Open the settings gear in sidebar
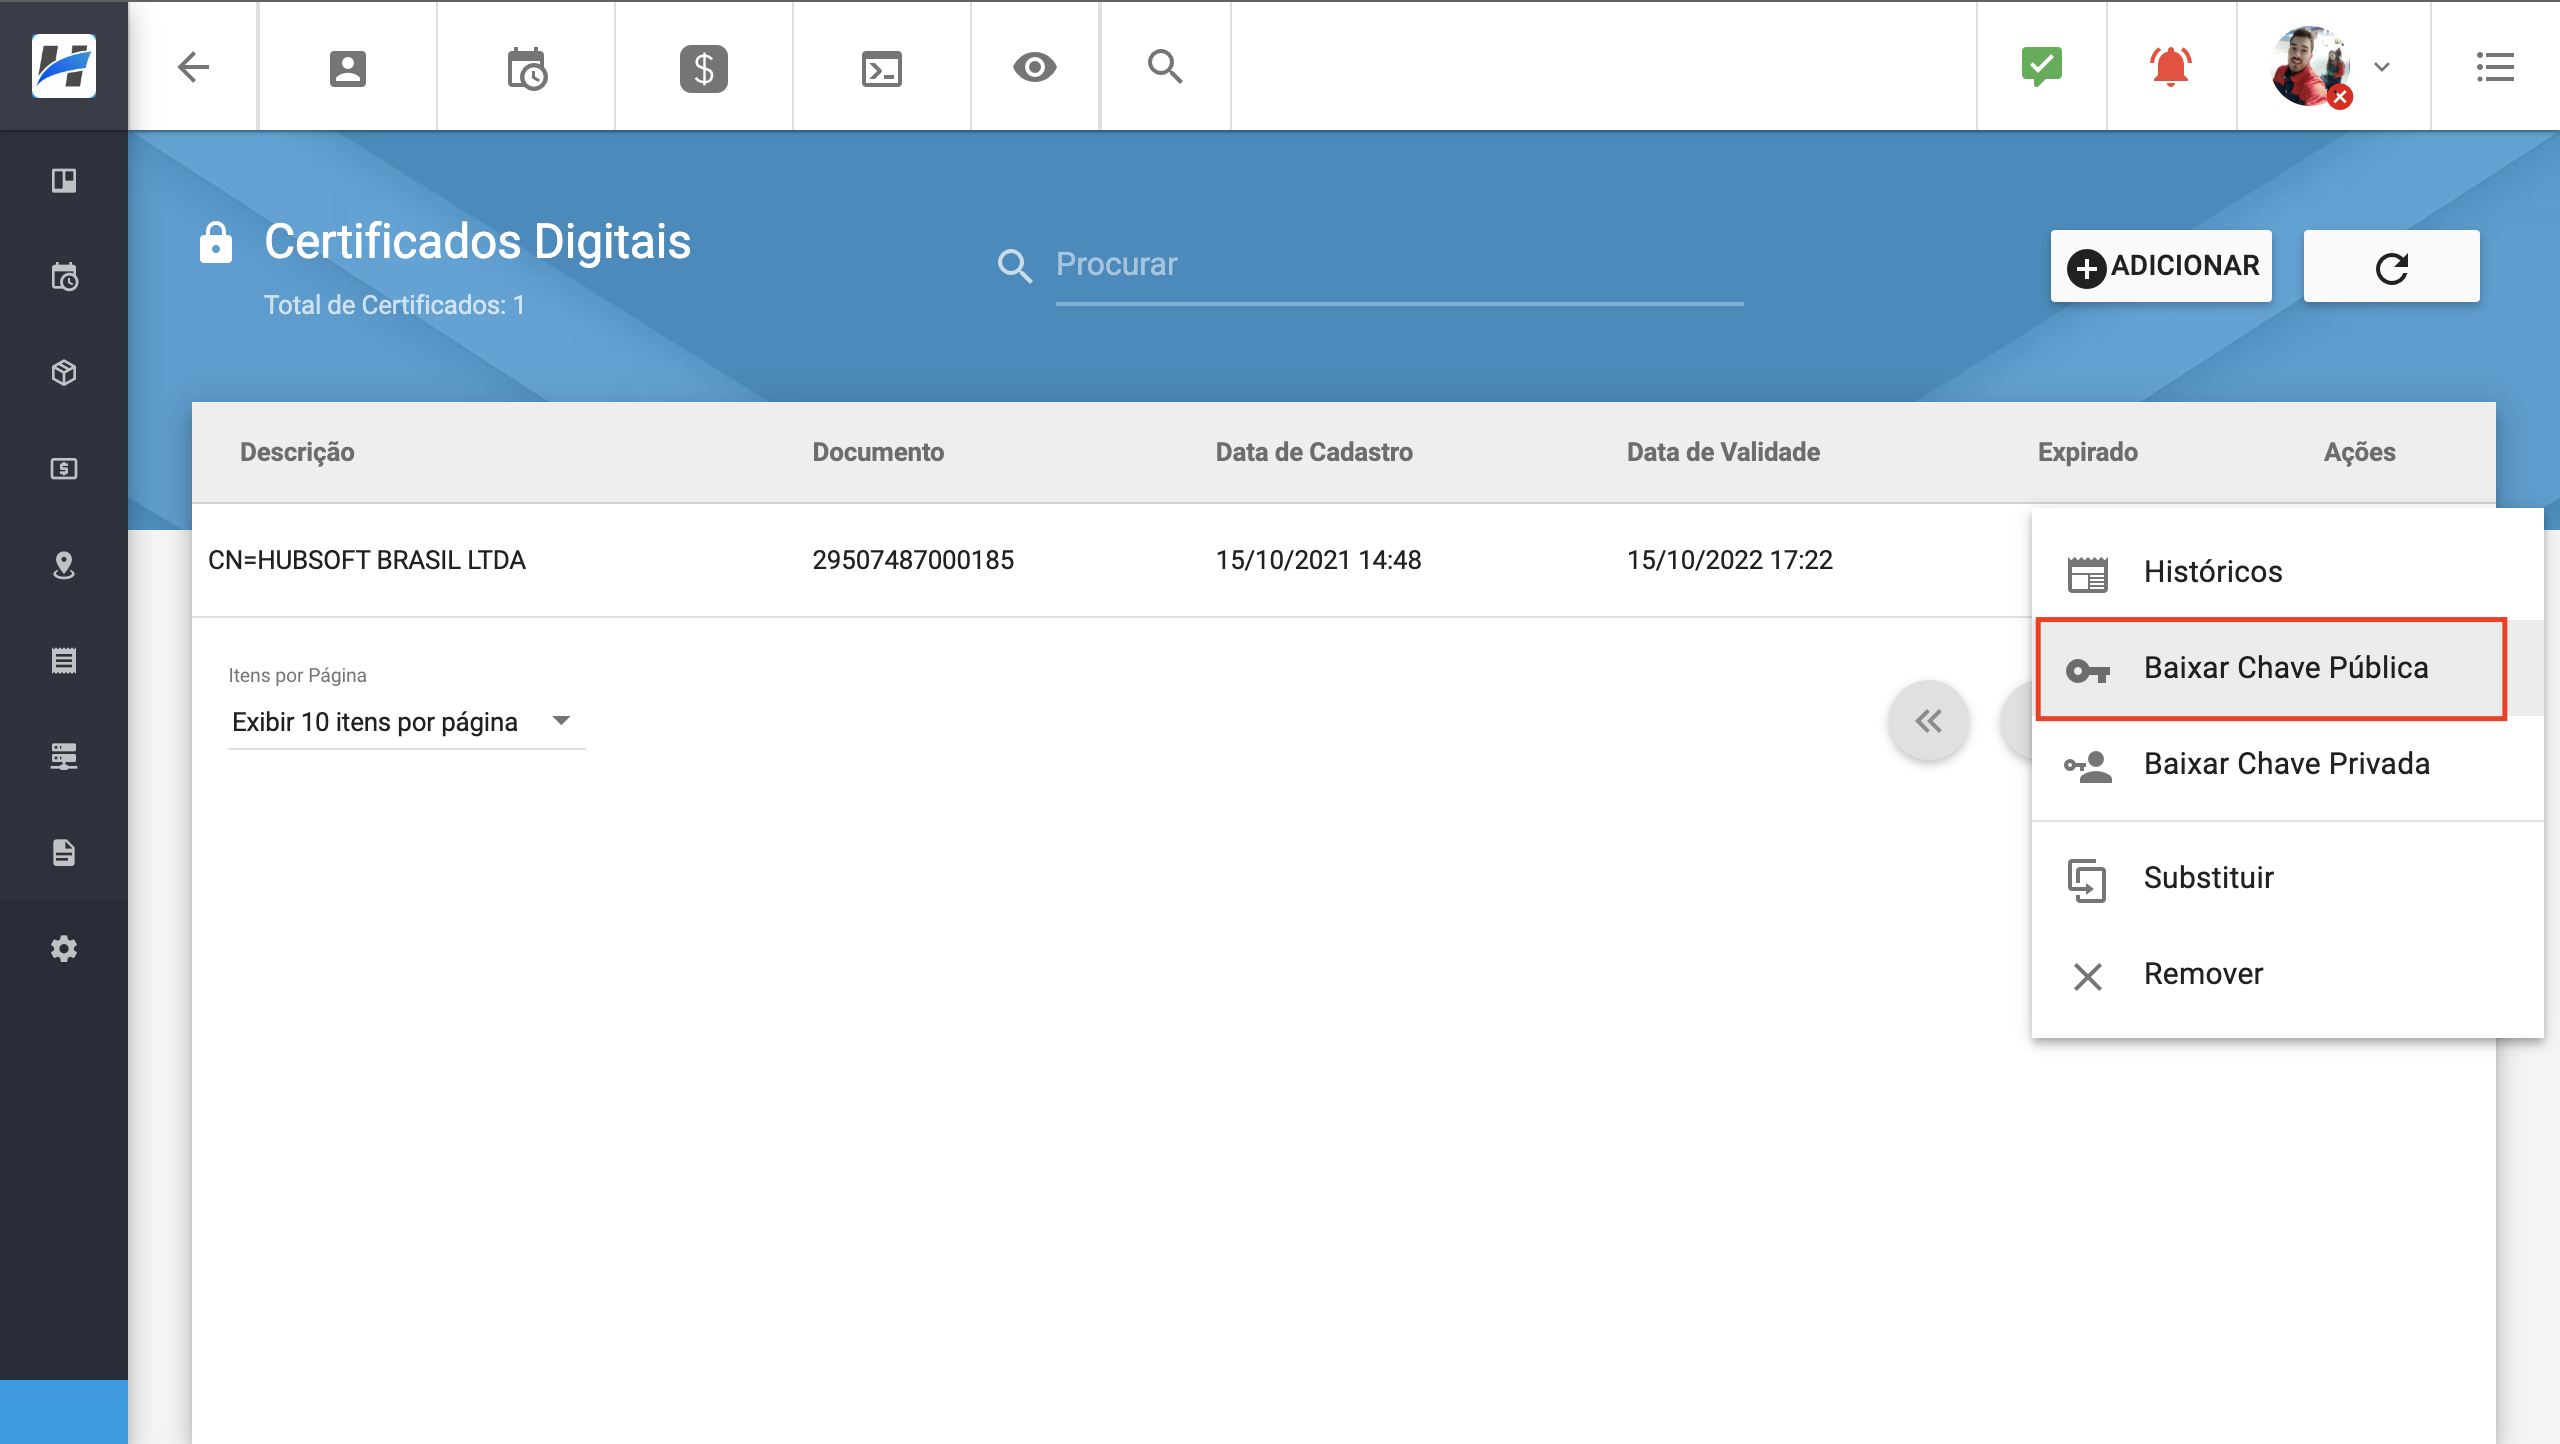This screenshot has height=1444, width=2560. [x=64, y=948]
